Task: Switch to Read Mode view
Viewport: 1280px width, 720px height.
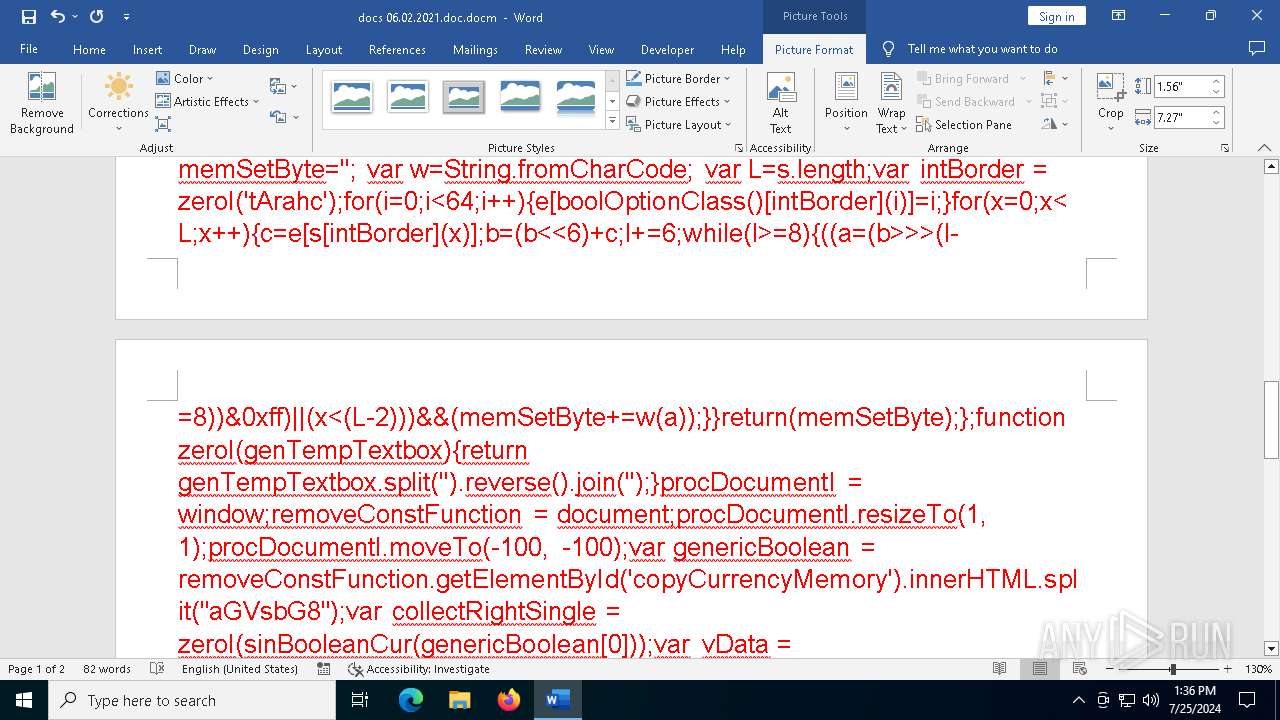Action: pyautogui.click(x=999, y=669)
